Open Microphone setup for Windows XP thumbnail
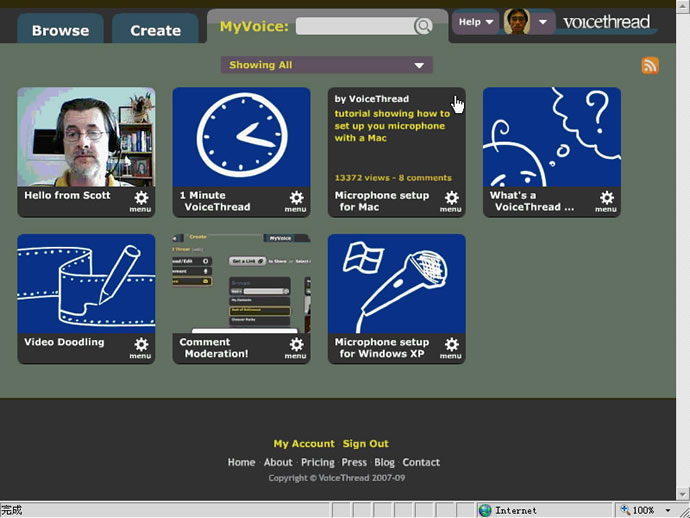690x518 pixels. 397,284
